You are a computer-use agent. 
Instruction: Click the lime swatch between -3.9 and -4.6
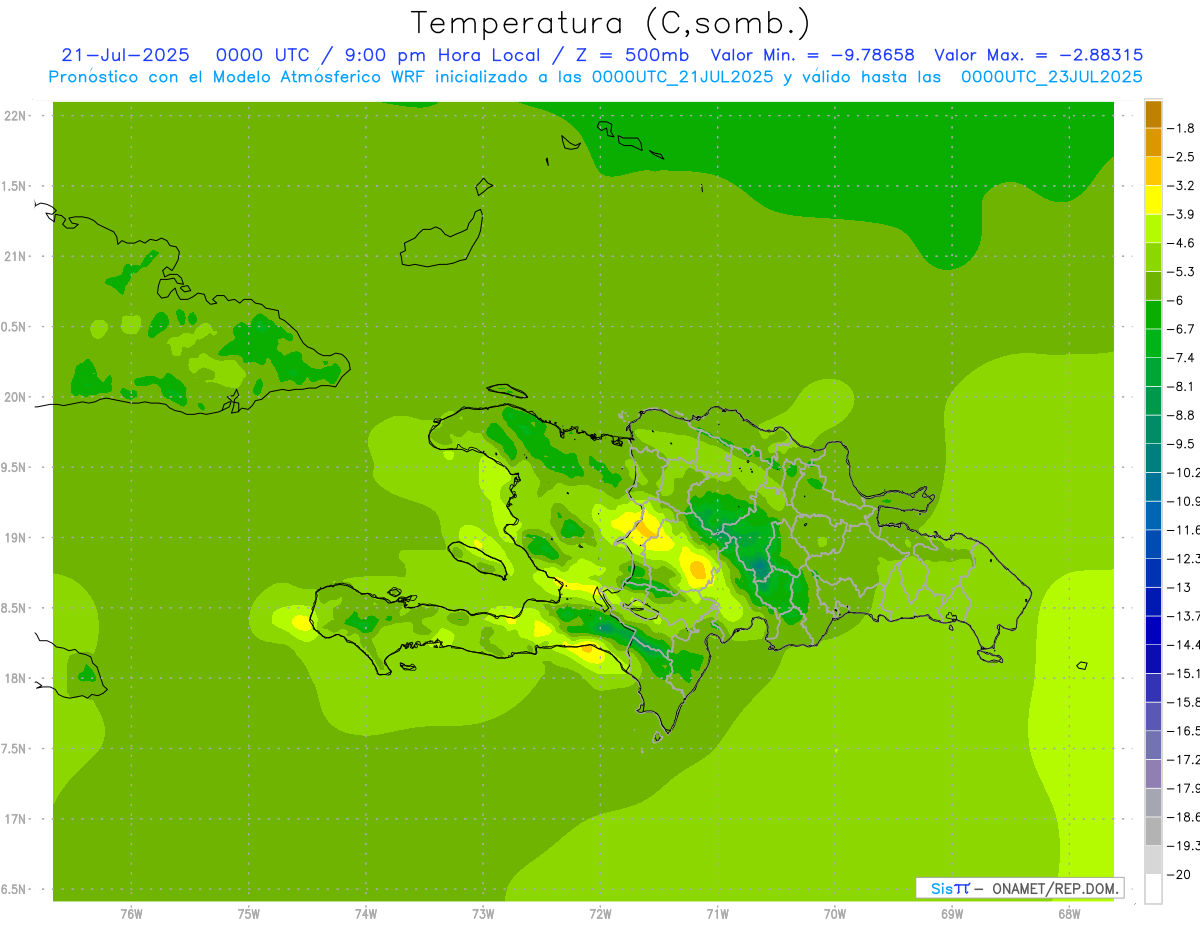(1153, 228)
